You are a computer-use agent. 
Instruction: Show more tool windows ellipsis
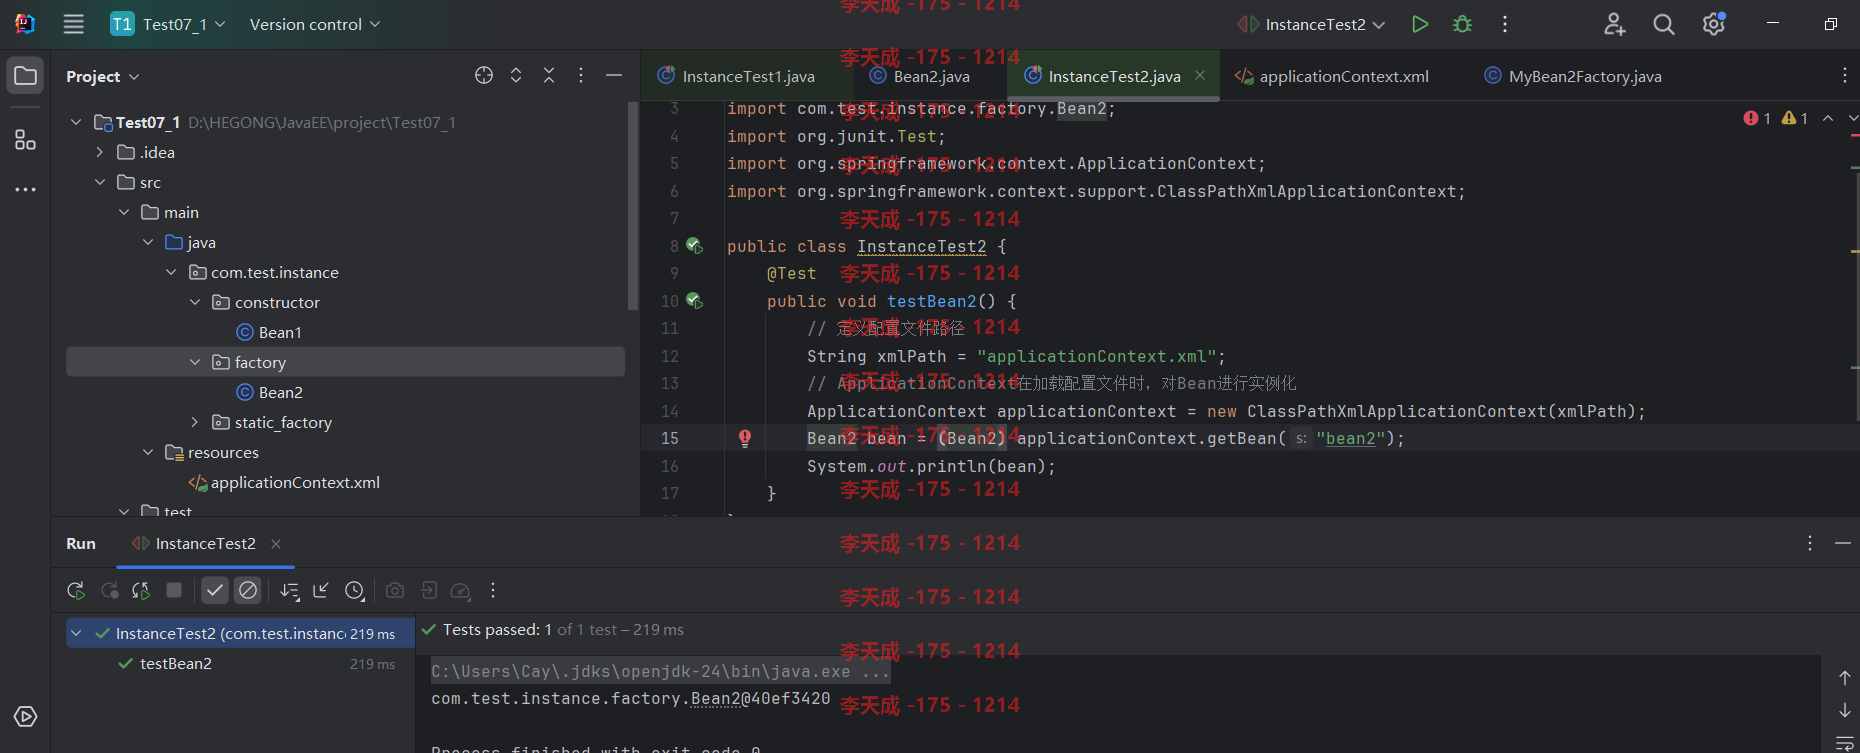point(26,189)
